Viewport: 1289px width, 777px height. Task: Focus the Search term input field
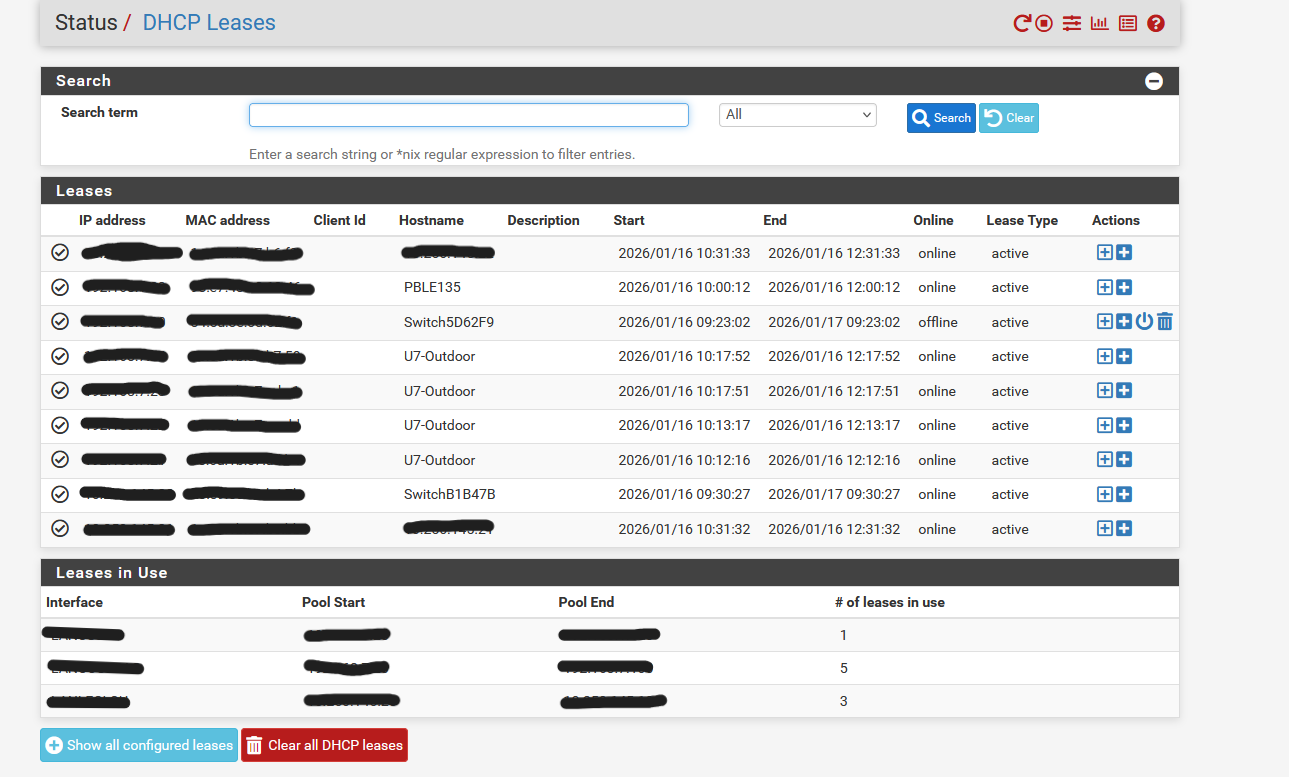[468, 115]
